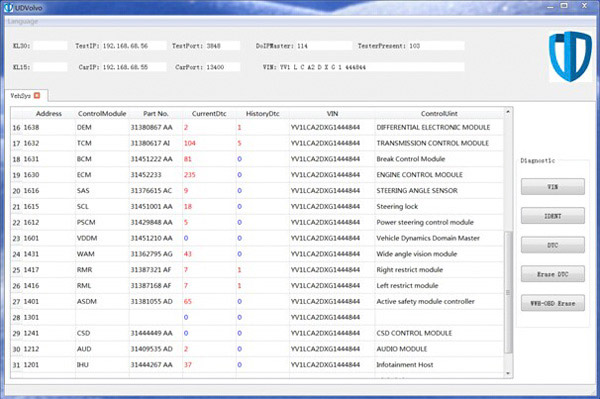Viewport: 600px width, 399px height.
Task: Click into the KL30 field
Action: point(50,46)
